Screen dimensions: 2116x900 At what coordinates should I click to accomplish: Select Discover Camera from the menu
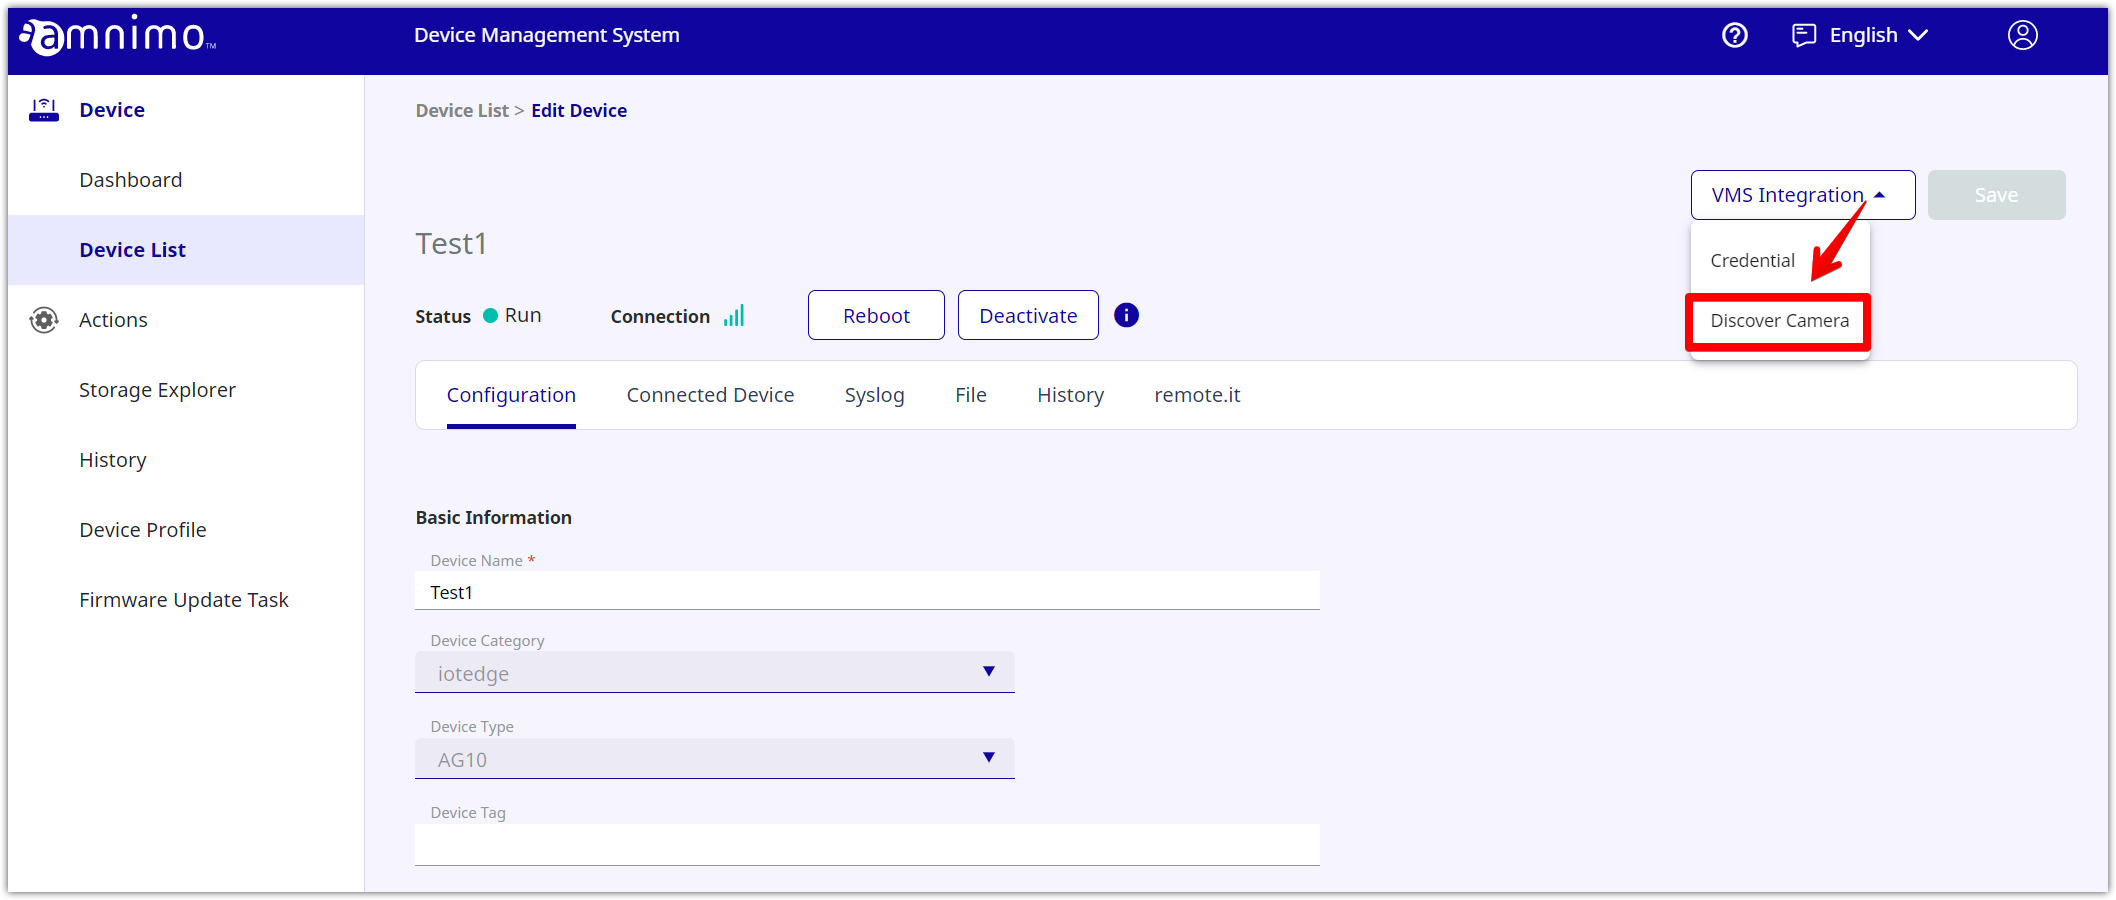(x=1778, y=321)
